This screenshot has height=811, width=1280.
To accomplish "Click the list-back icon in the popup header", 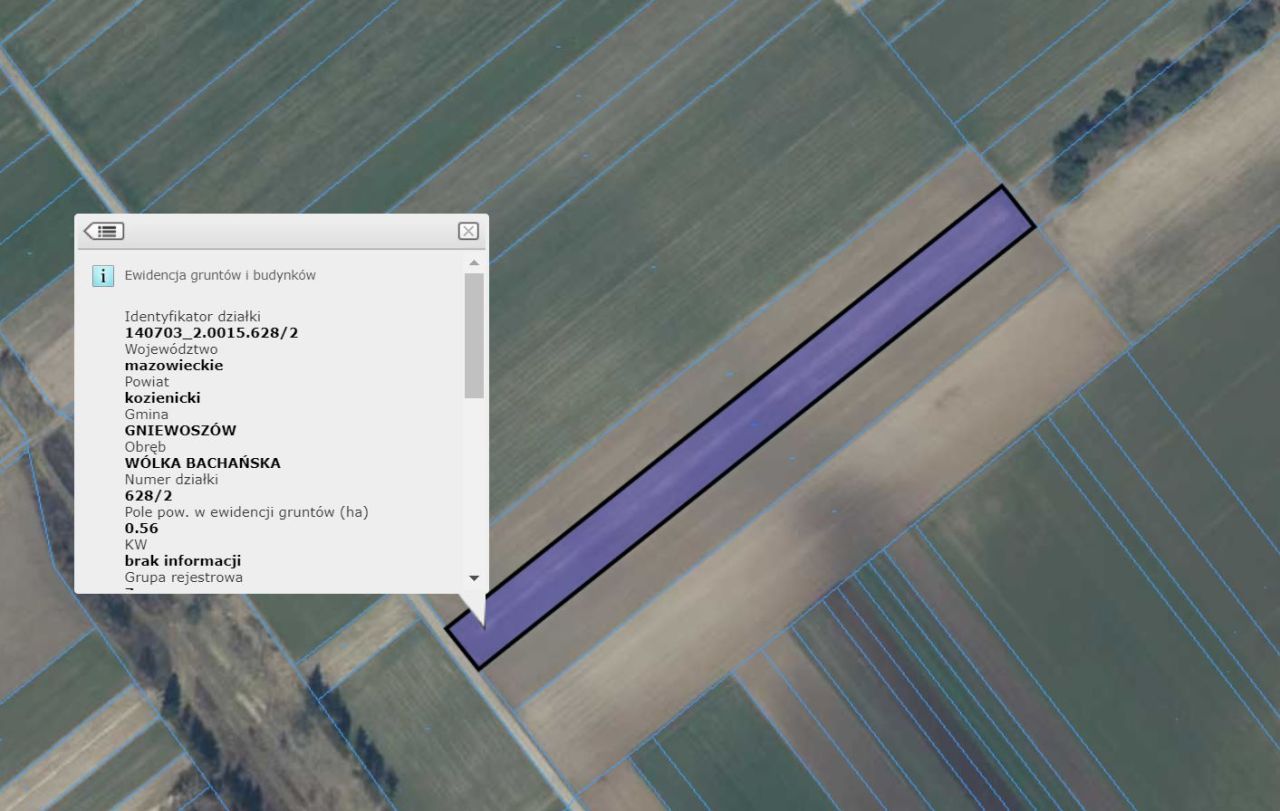I will pos(104,231).
